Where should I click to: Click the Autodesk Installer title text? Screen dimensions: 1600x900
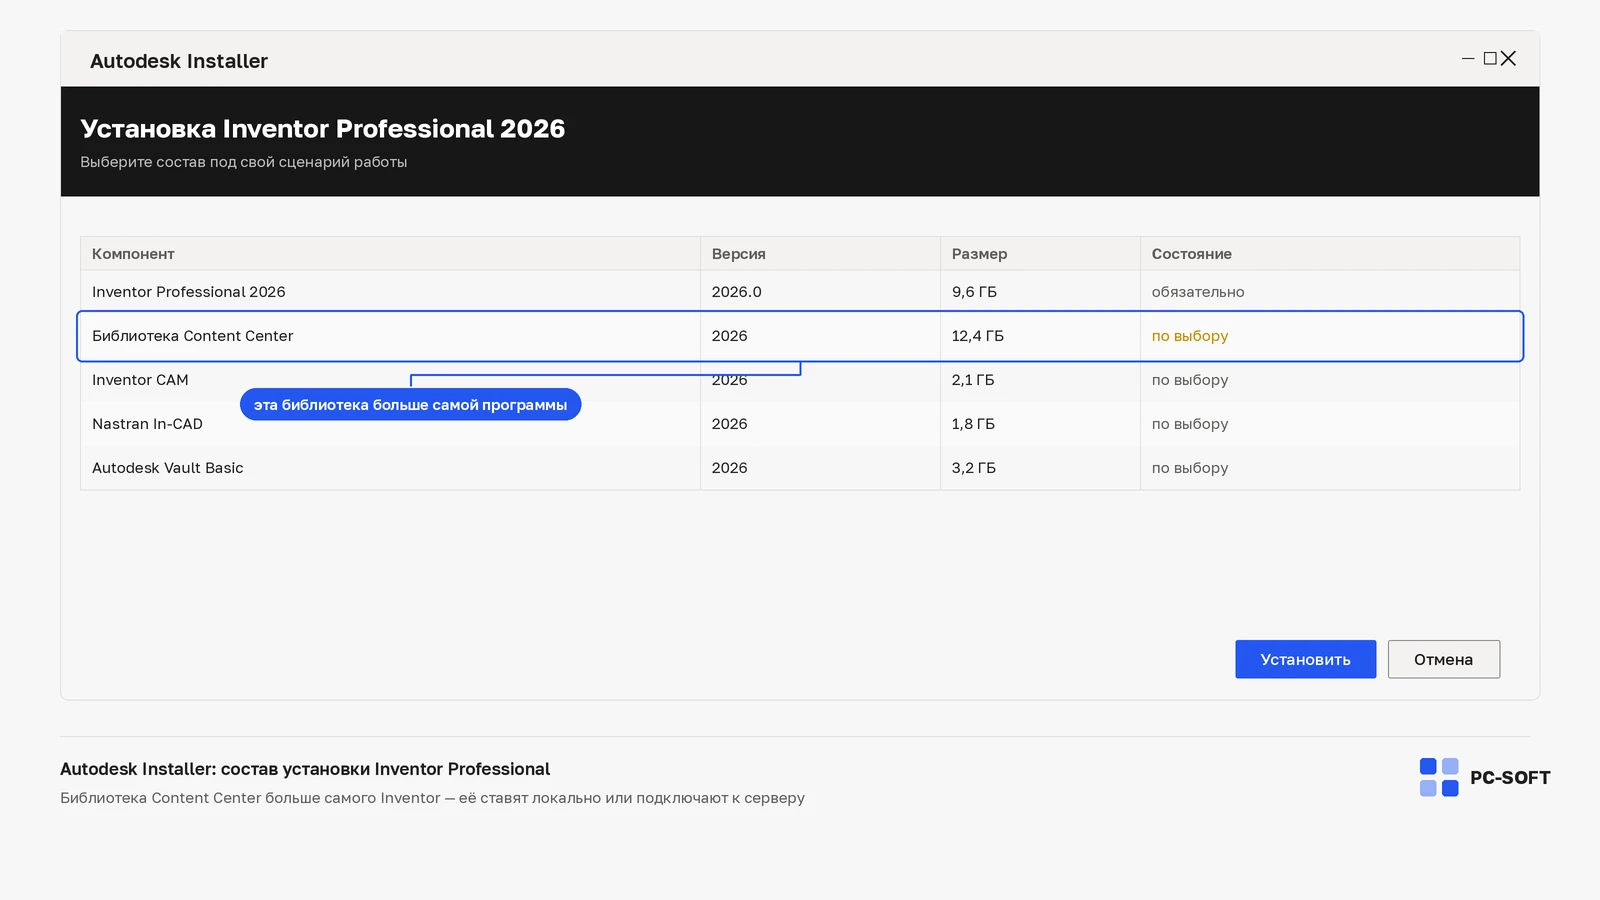click(x=179, y=61)
